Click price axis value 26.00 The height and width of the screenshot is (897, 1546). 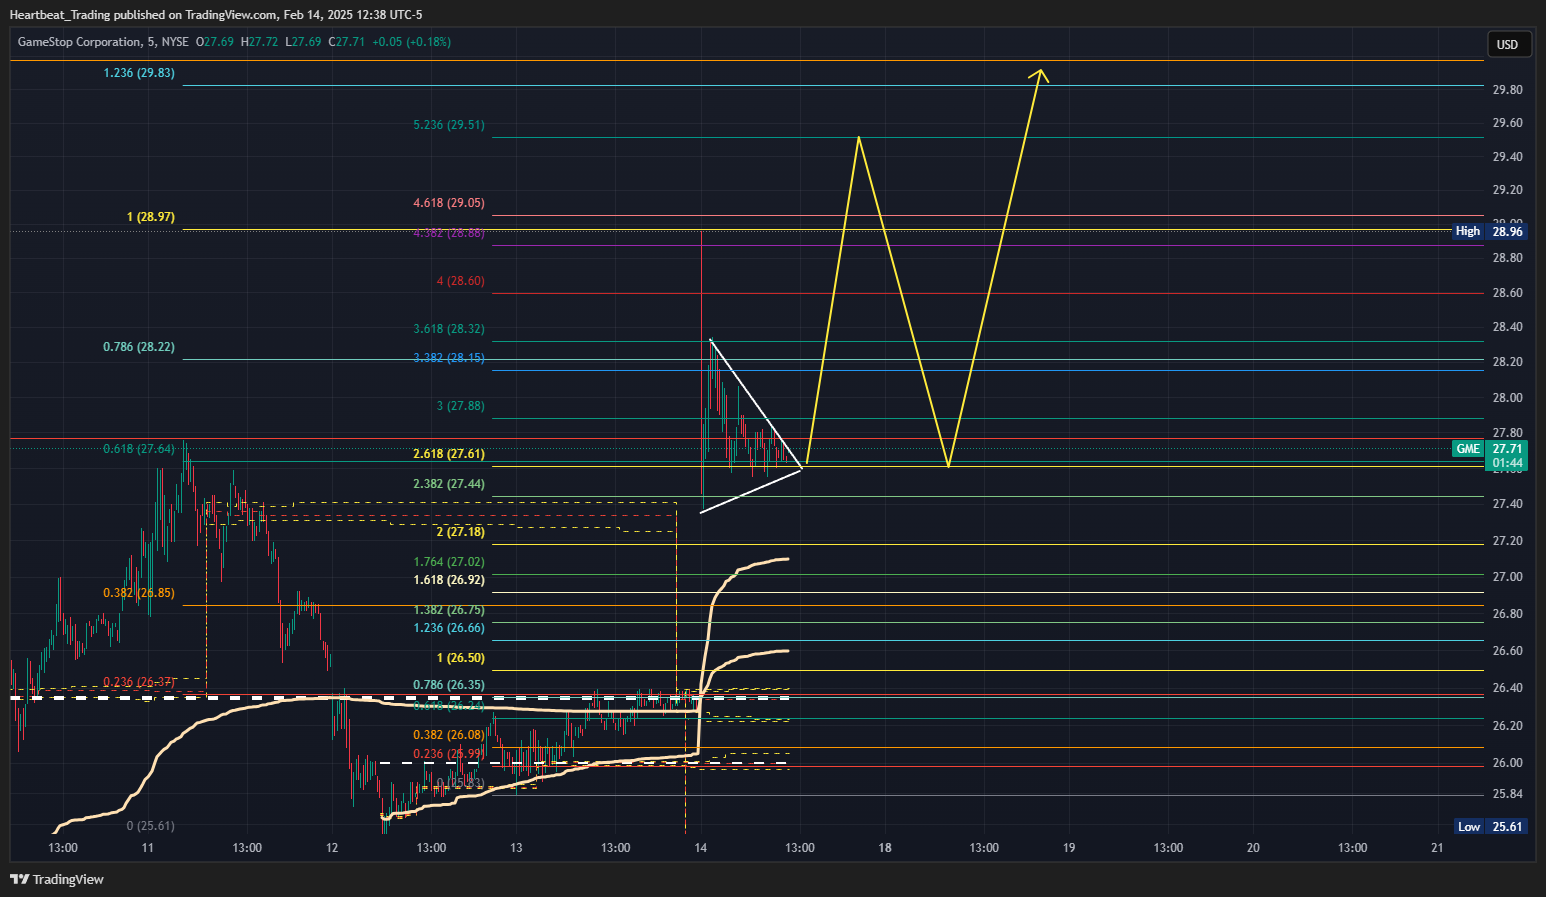[1507, 763]
